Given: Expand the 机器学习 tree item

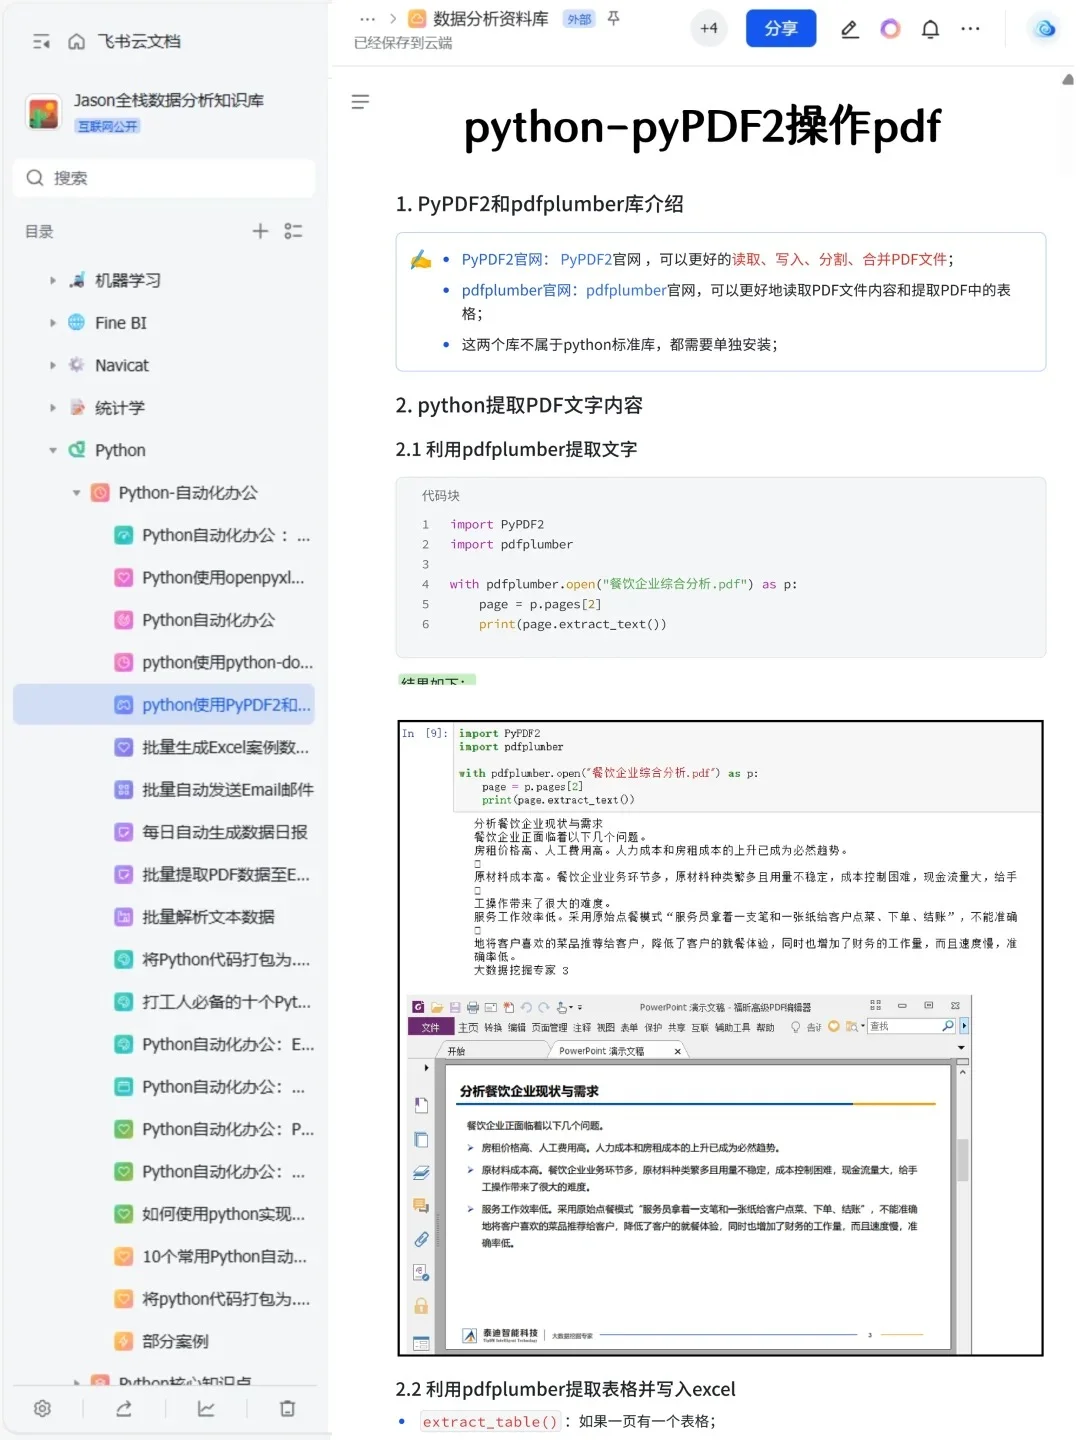Looking at the screenshot, I should coord(52,280).
